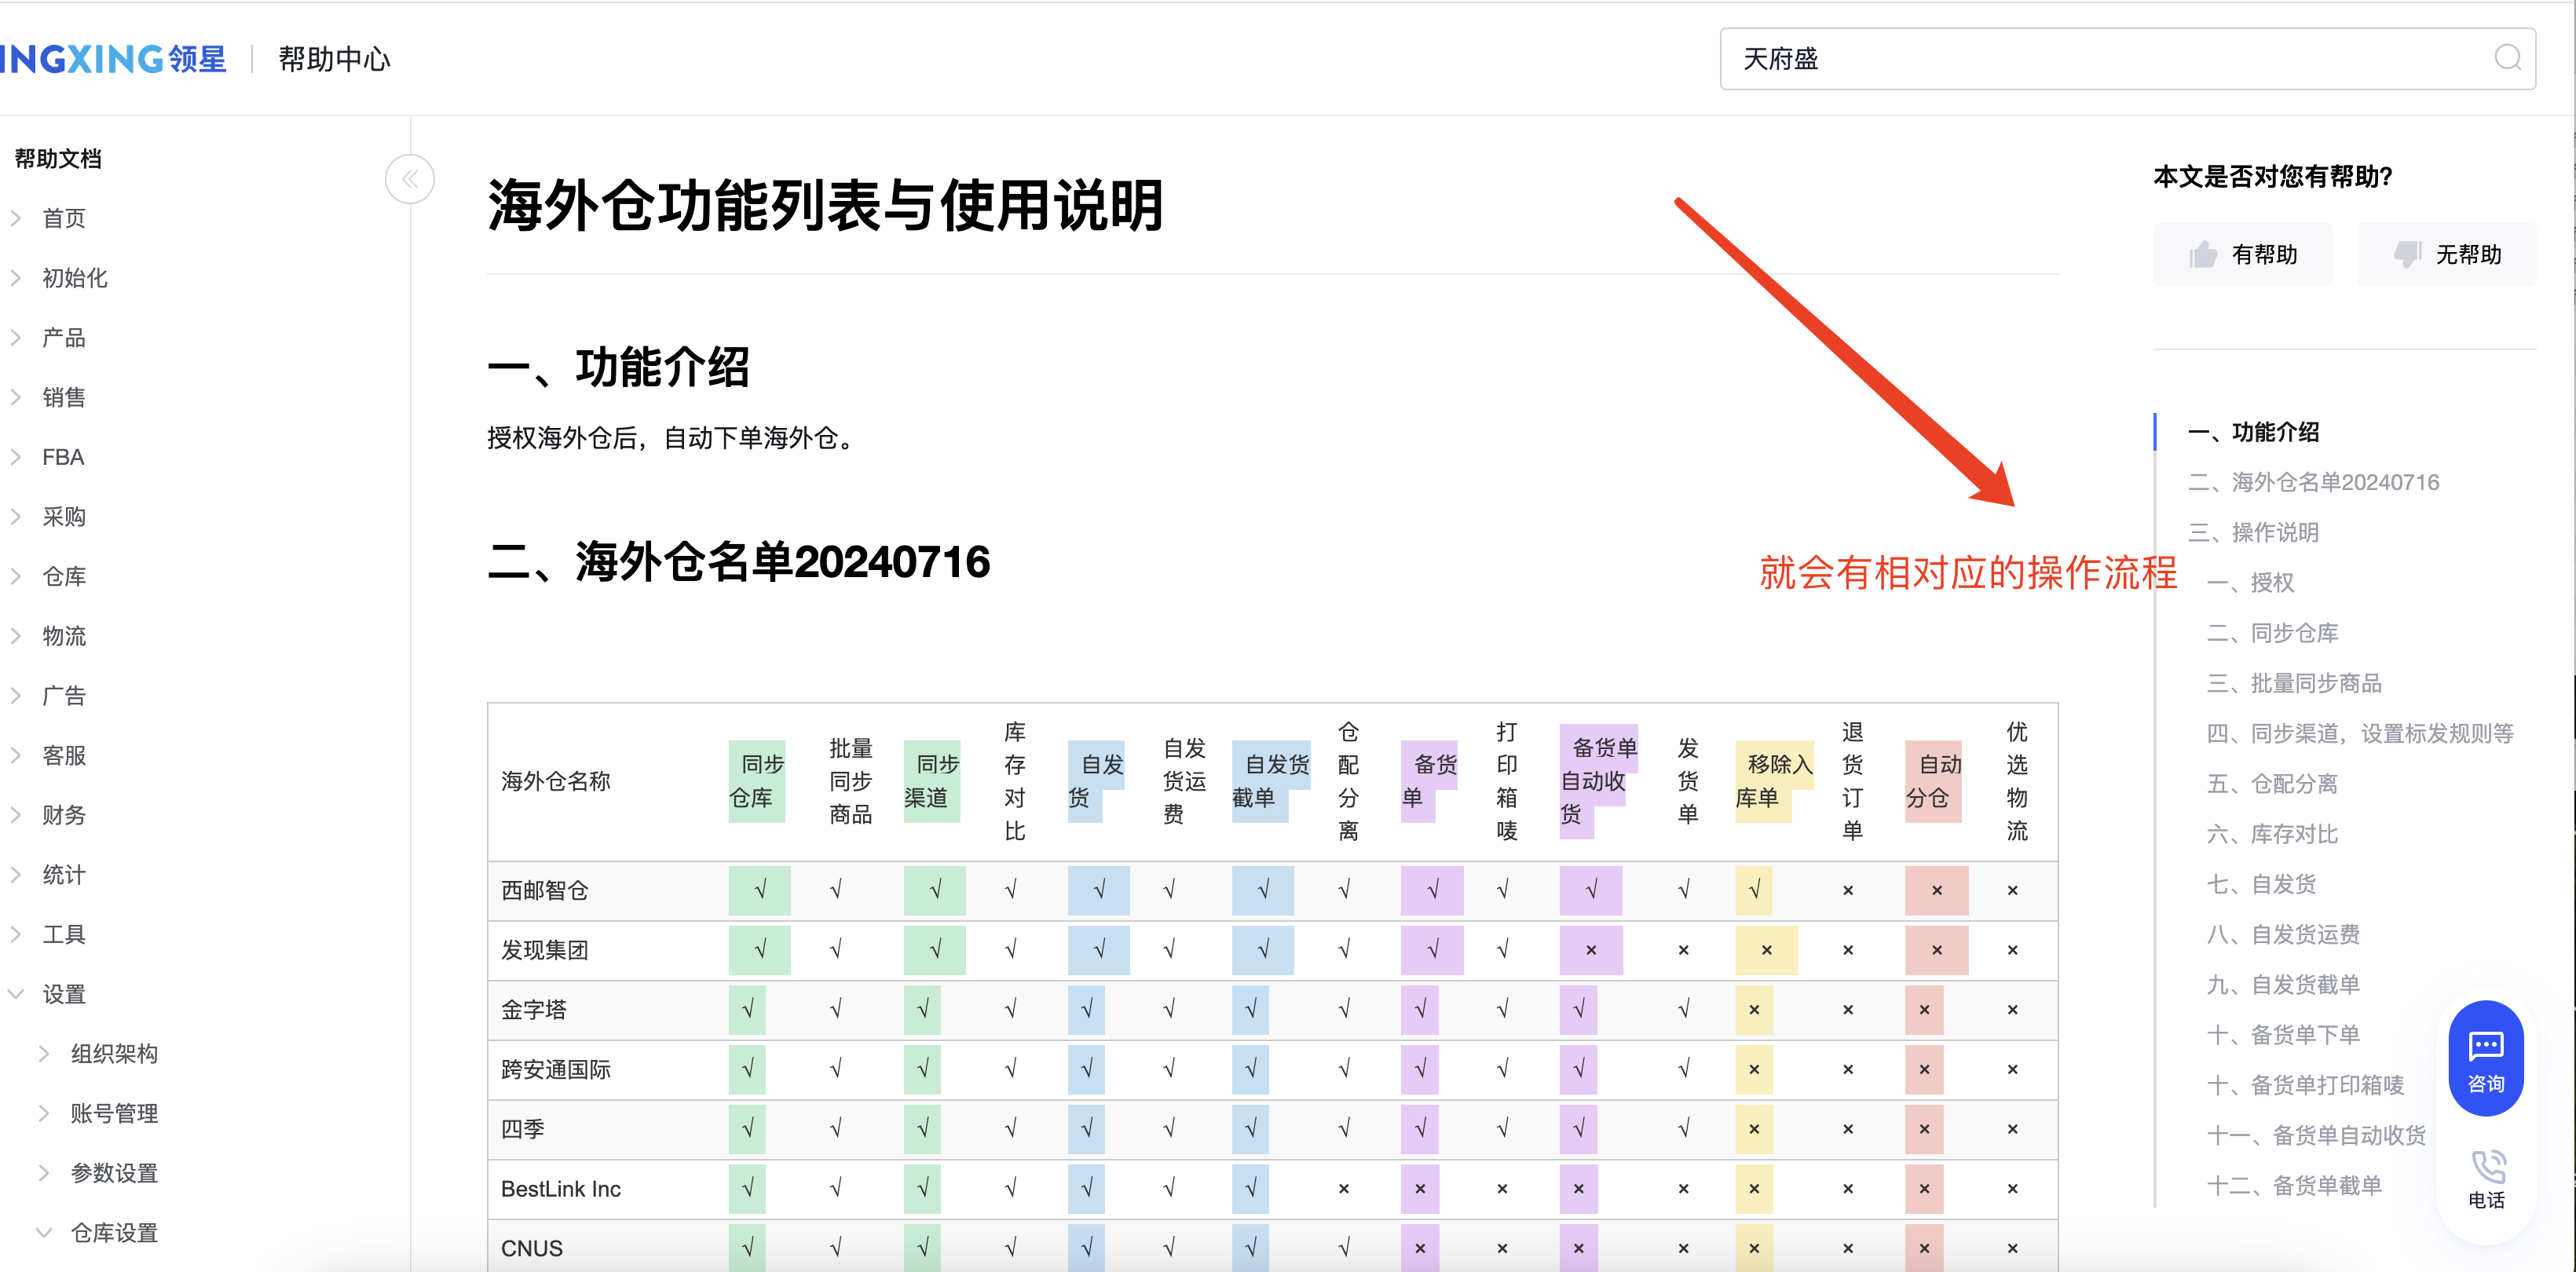The image size is (2576, 1272).
Task: Click the thumbs-up 有帮助 icon
Action: pyautogui.click(x=2202, y=255)
